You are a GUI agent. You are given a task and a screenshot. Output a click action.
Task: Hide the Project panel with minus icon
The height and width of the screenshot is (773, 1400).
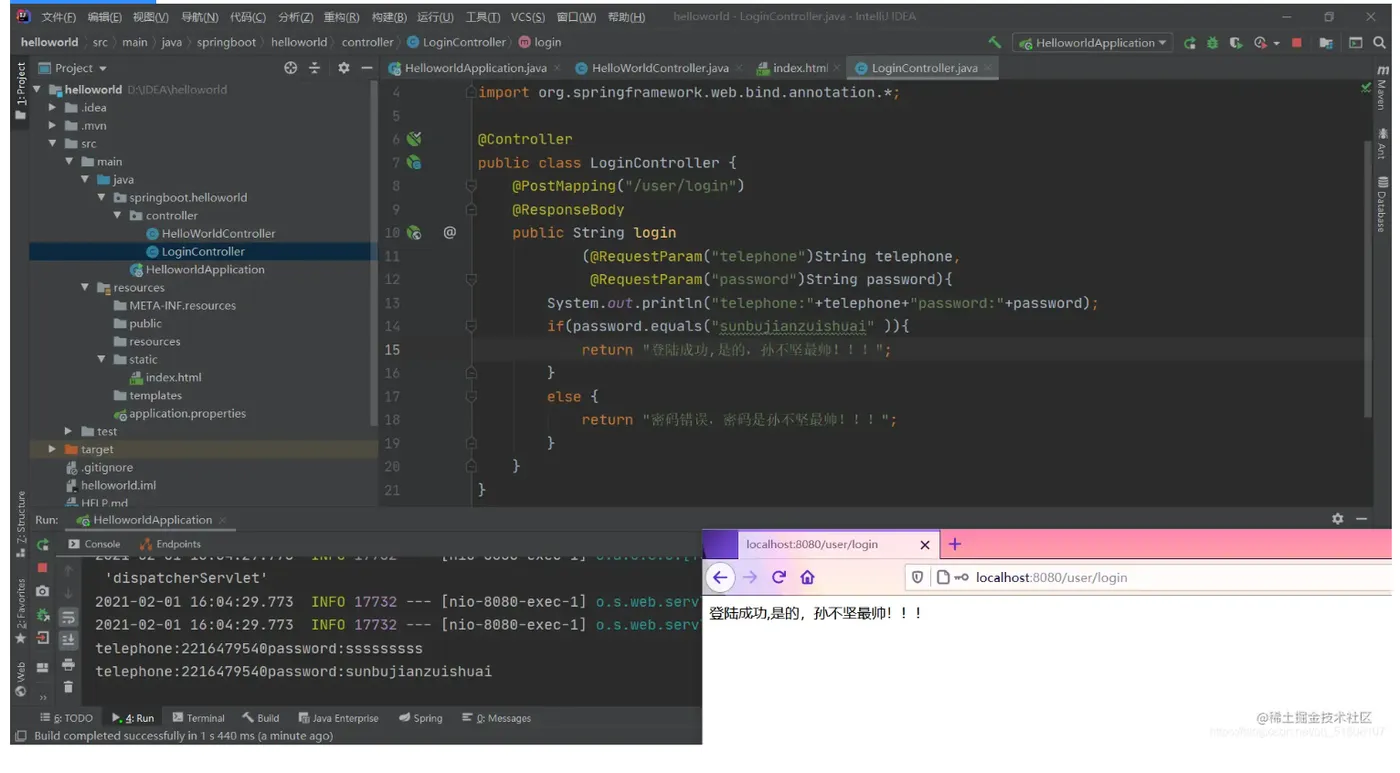click(366, 68)
